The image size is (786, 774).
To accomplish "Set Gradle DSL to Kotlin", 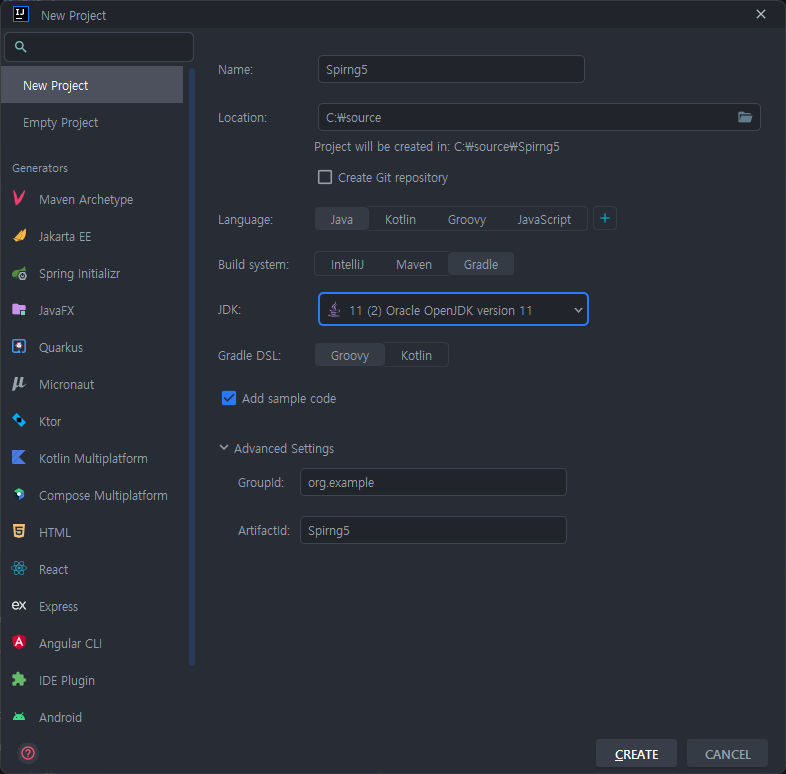I will (416, 355).
